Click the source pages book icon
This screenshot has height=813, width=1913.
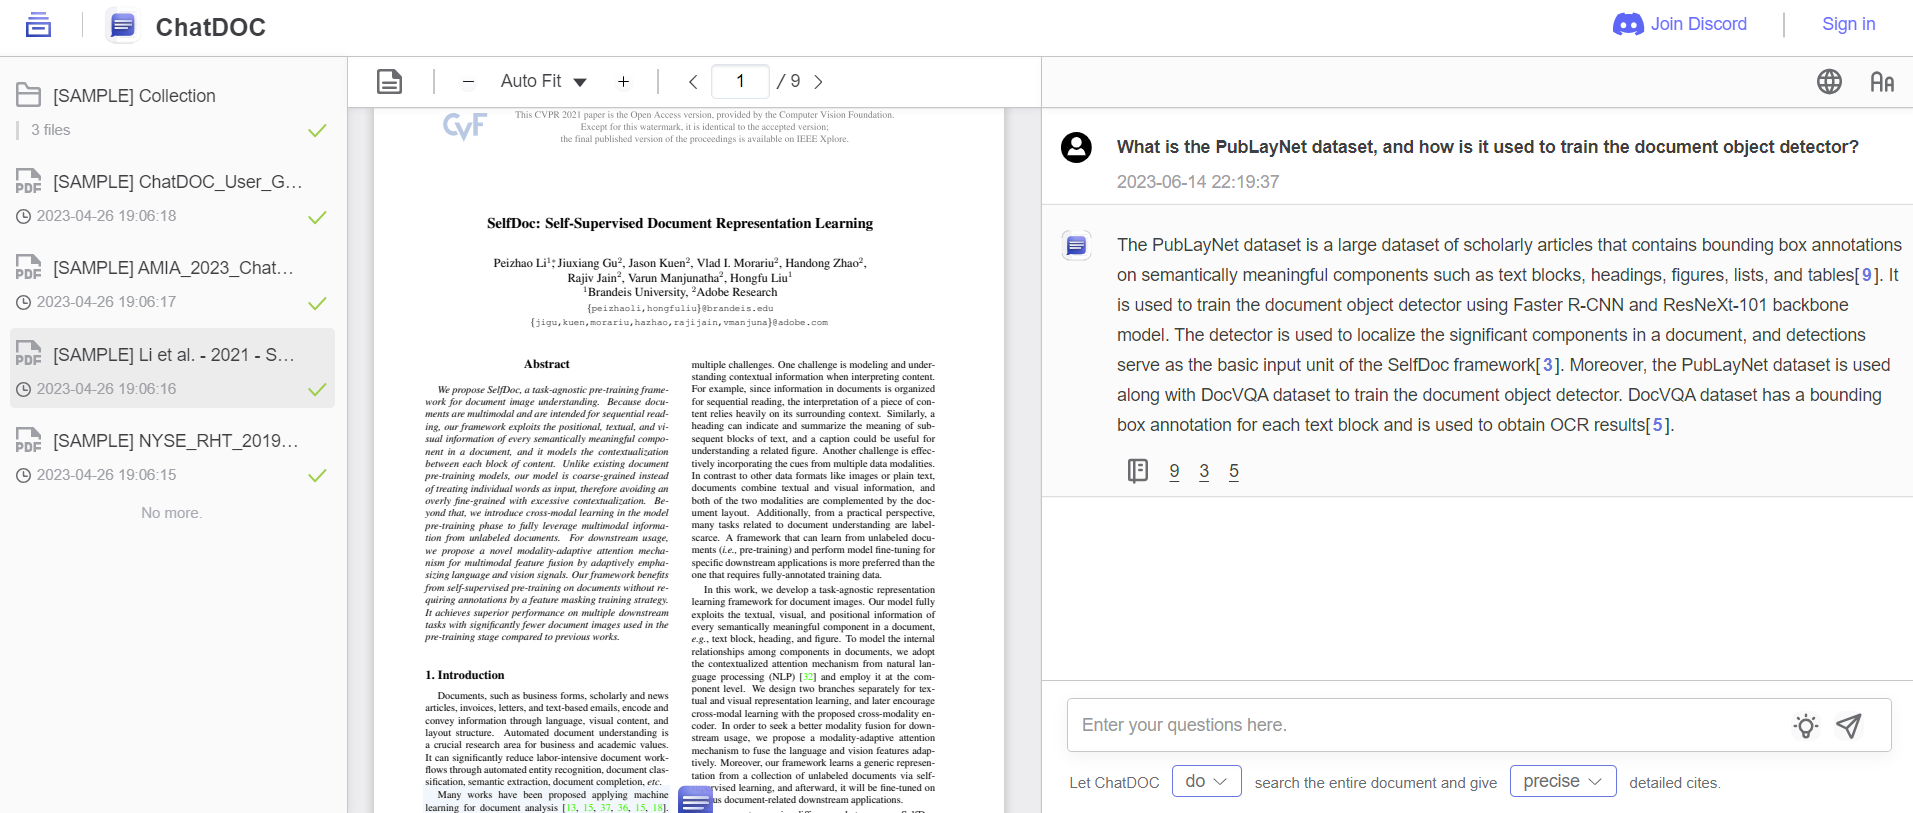[1137, 471]
